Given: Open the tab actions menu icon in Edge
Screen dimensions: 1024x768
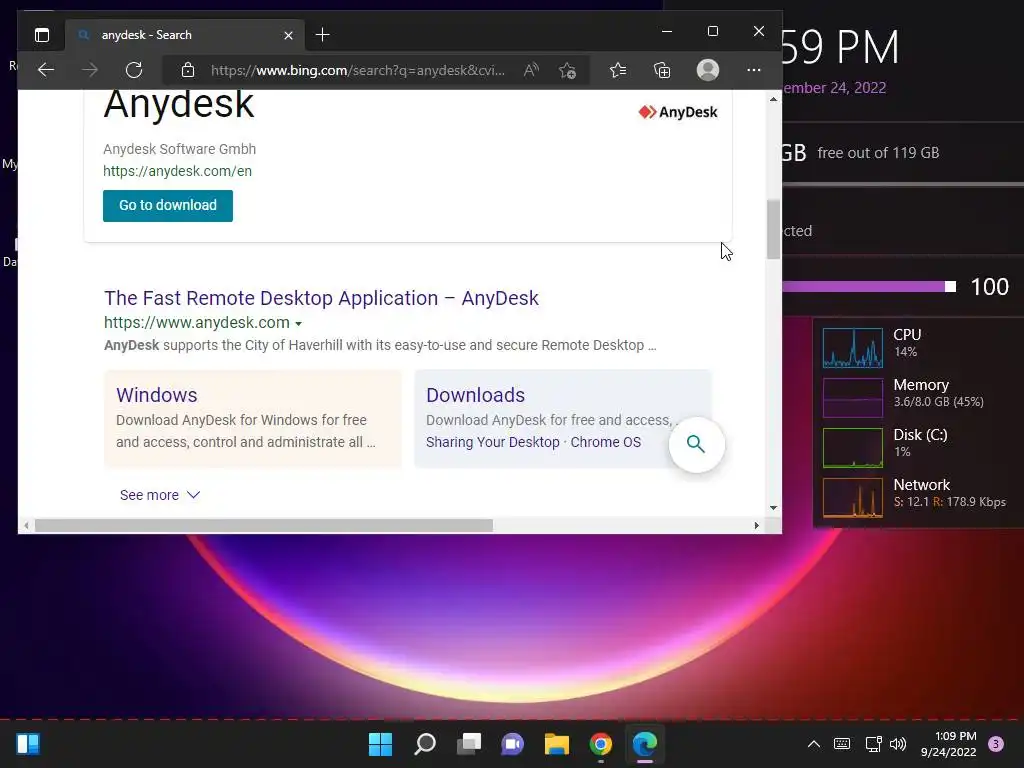Looking at the screenshot, I should tap(42, 35).
